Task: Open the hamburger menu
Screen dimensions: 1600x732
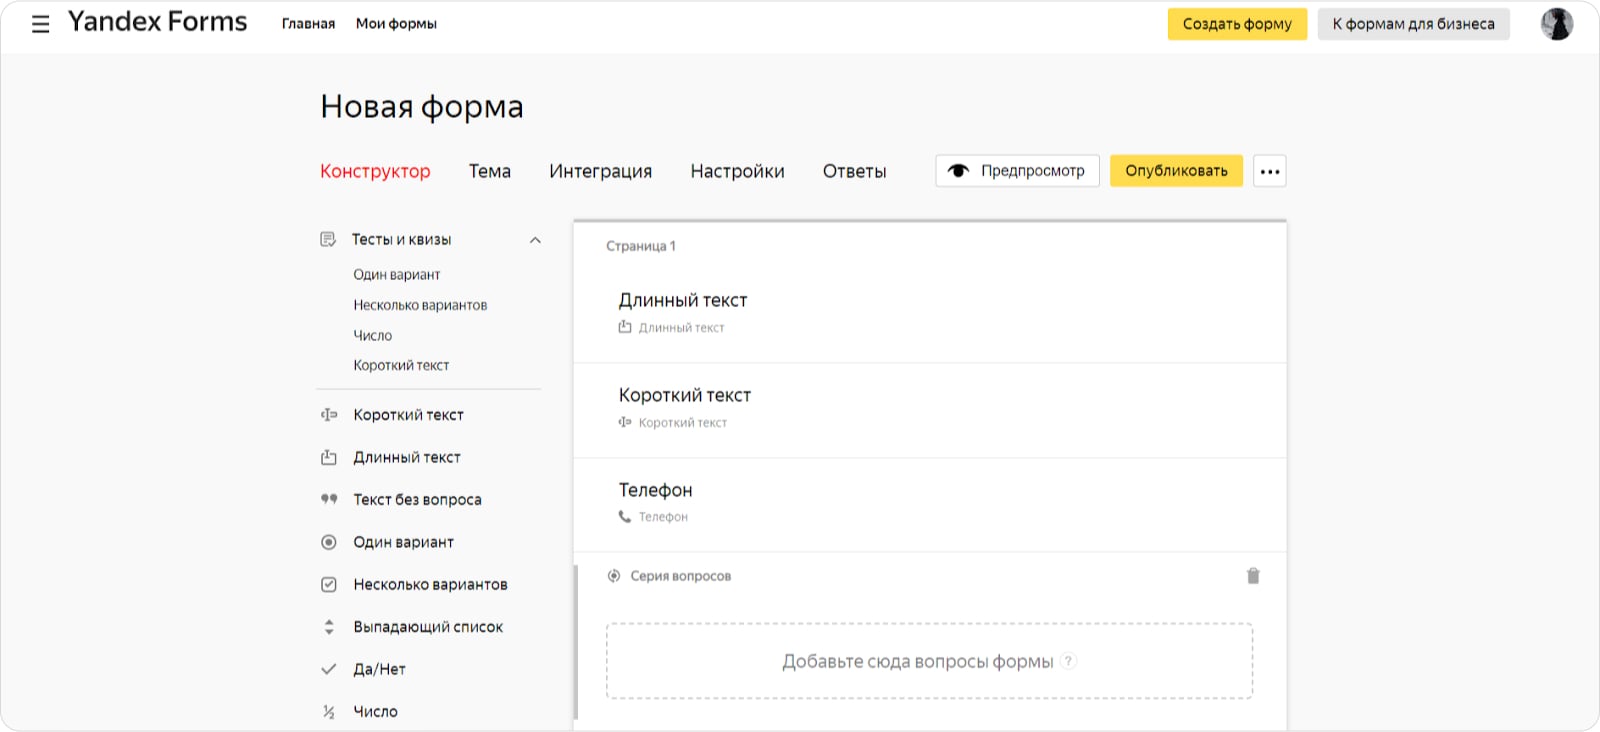Action: (x=41, y=24)
